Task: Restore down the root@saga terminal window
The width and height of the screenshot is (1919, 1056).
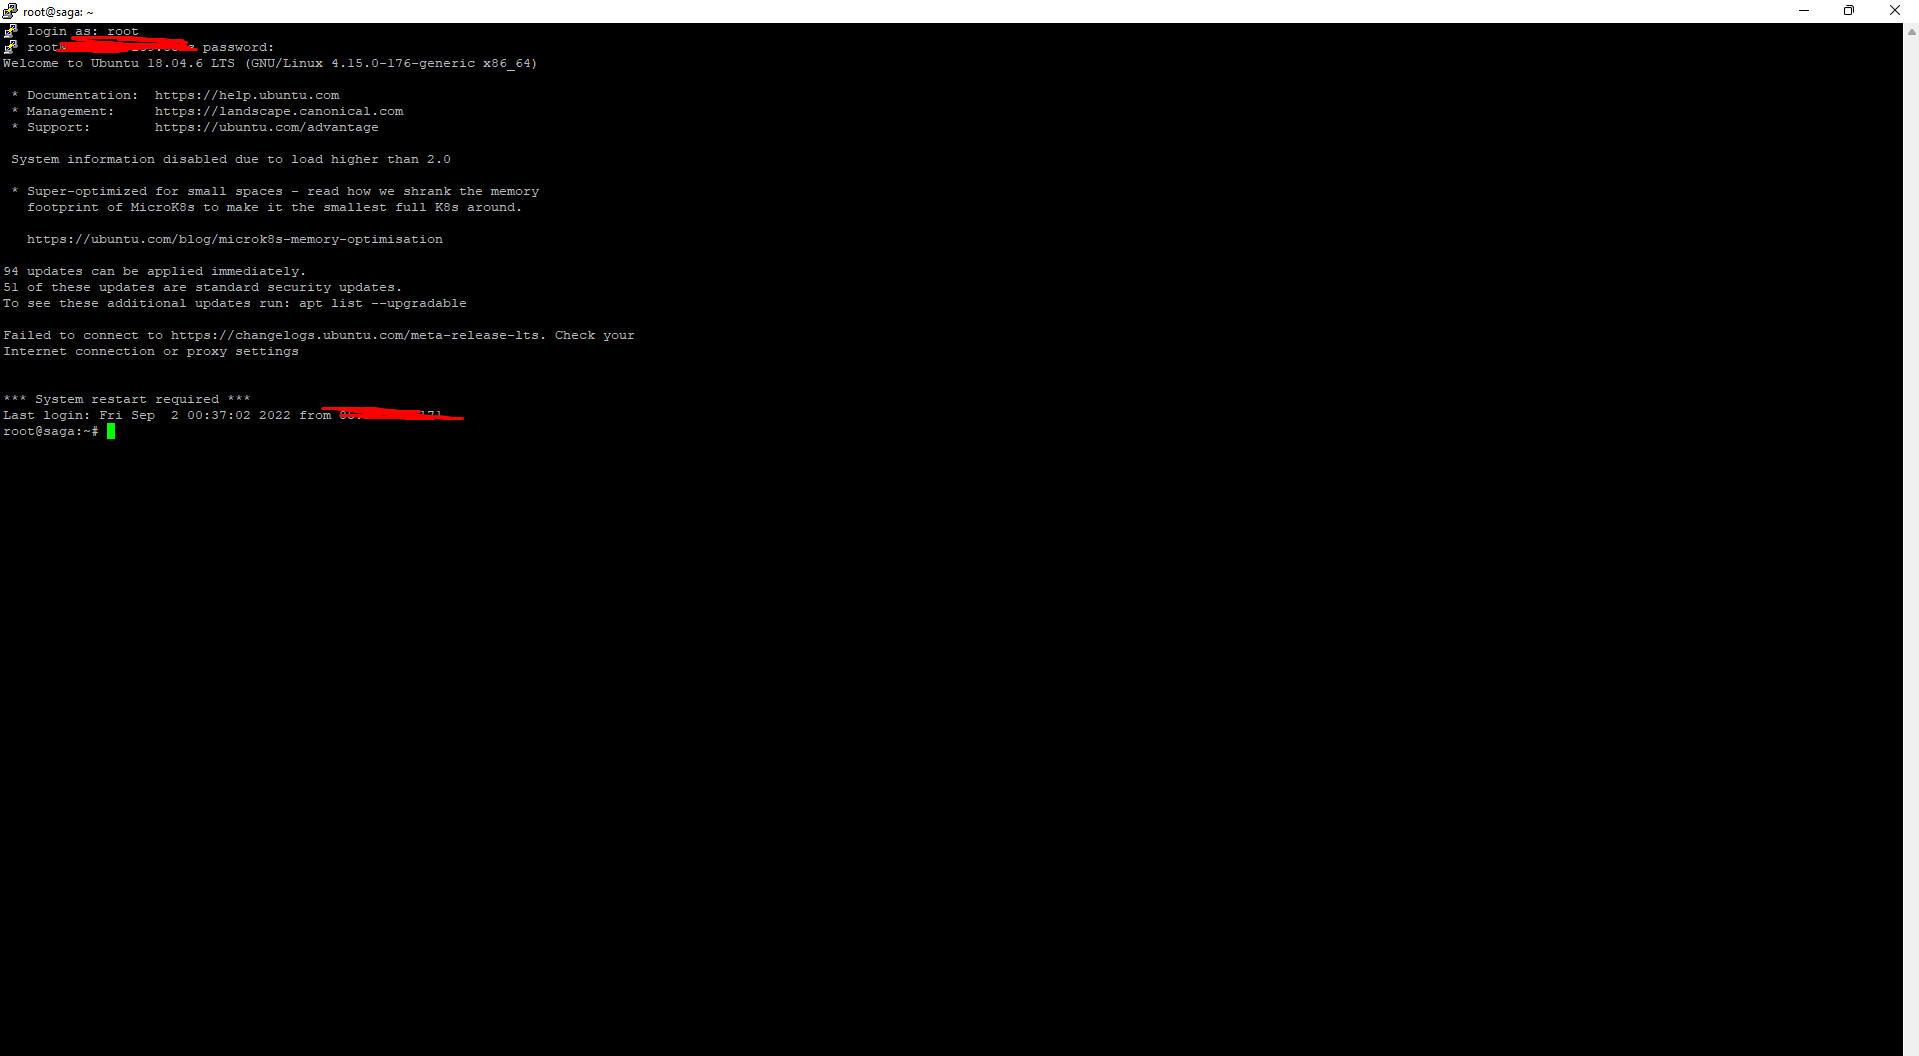Action: click(x=1849, y=11)
